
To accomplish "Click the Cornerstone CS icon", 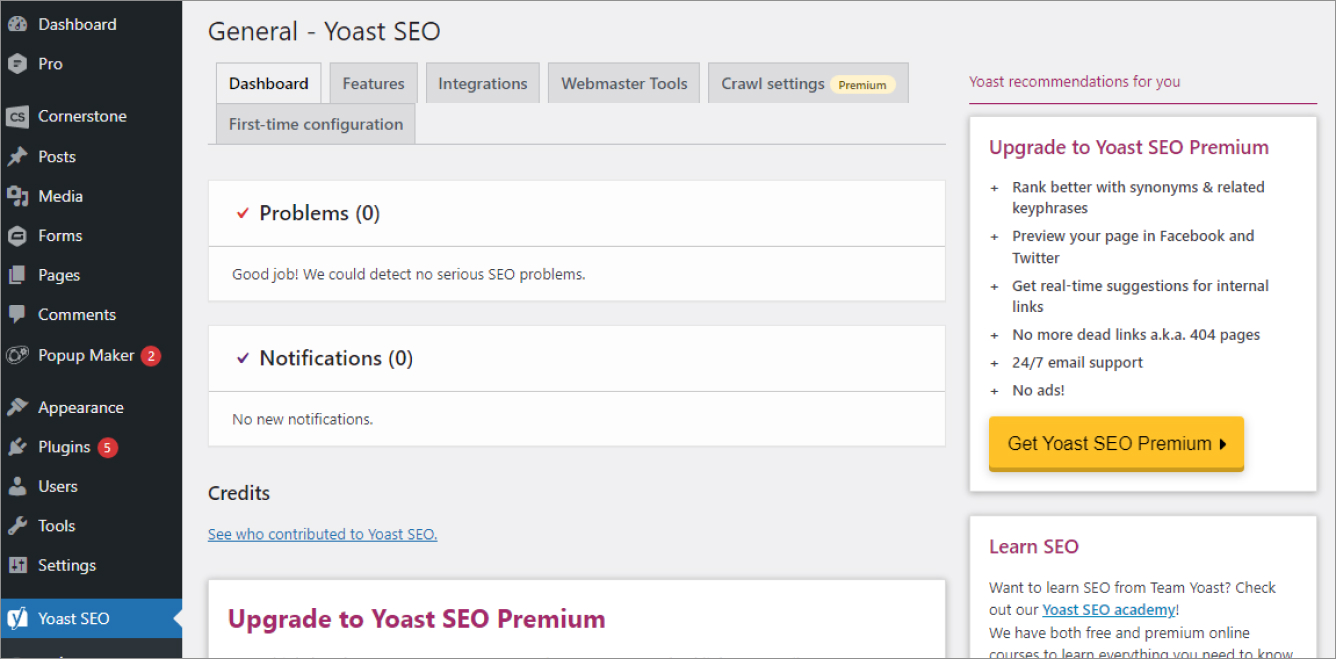I will pos(17,116).
